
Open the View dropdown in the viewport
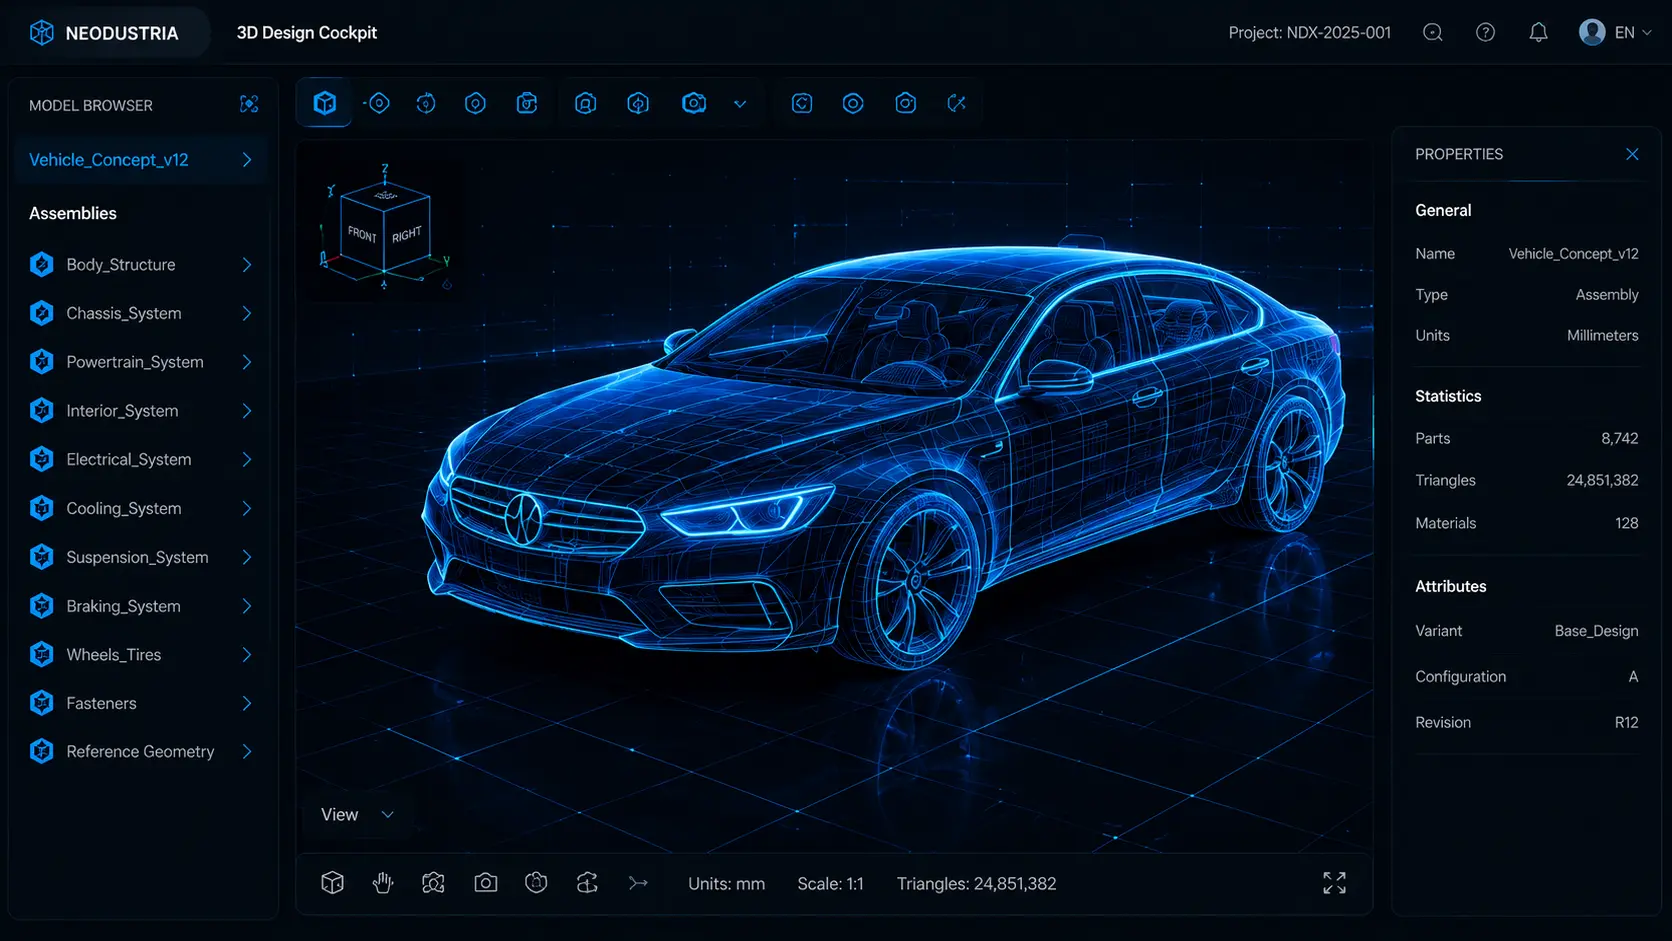pos(357,815)
